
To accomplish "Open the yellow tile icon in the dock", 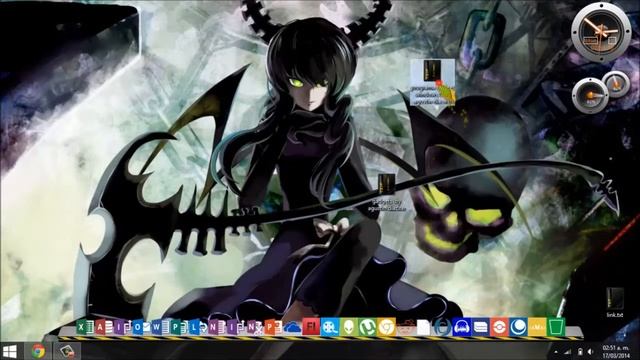I will pos(537,327).
